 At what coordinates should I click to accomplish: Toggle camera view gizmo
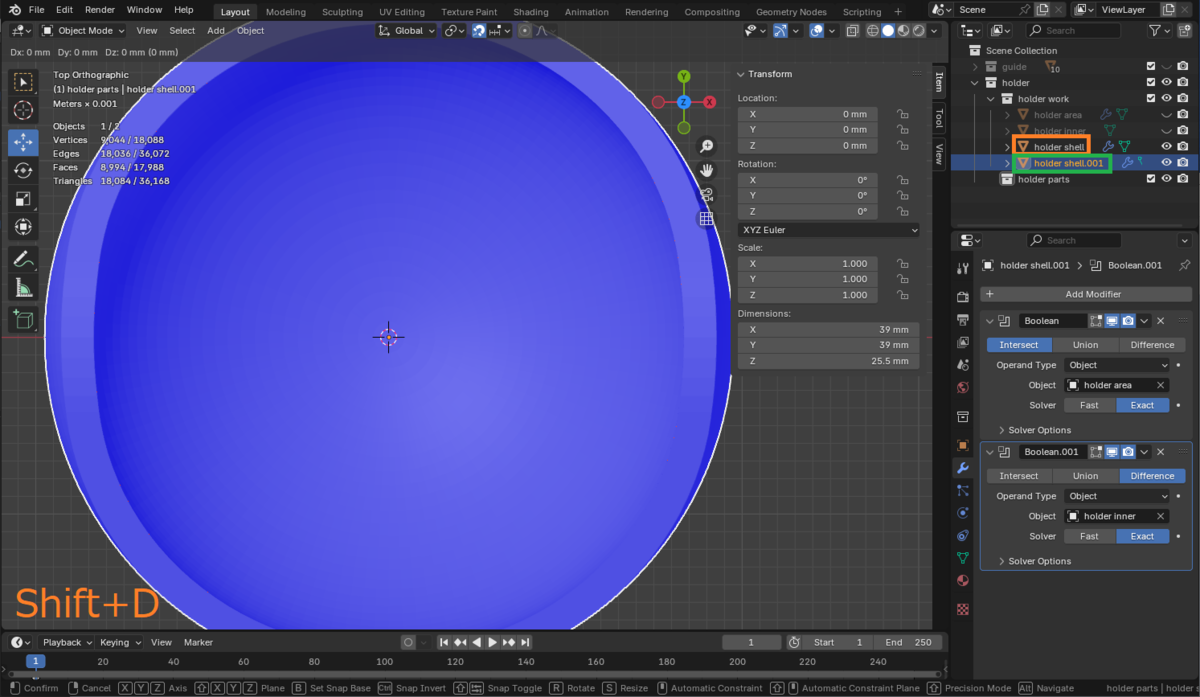(x=707, y=194)
